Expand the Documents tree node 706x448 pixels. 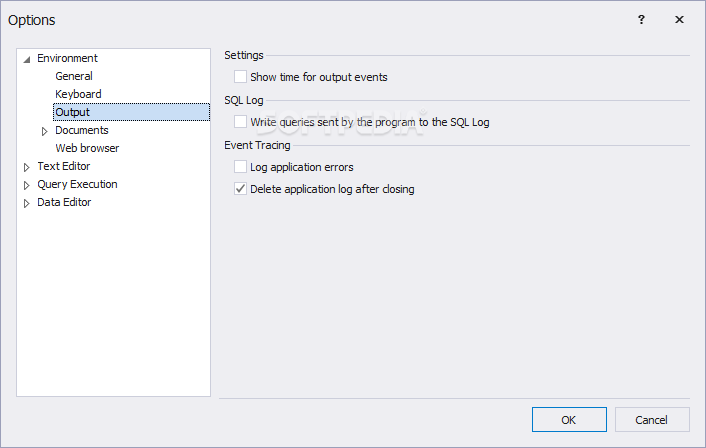click(x=45, y=131)
